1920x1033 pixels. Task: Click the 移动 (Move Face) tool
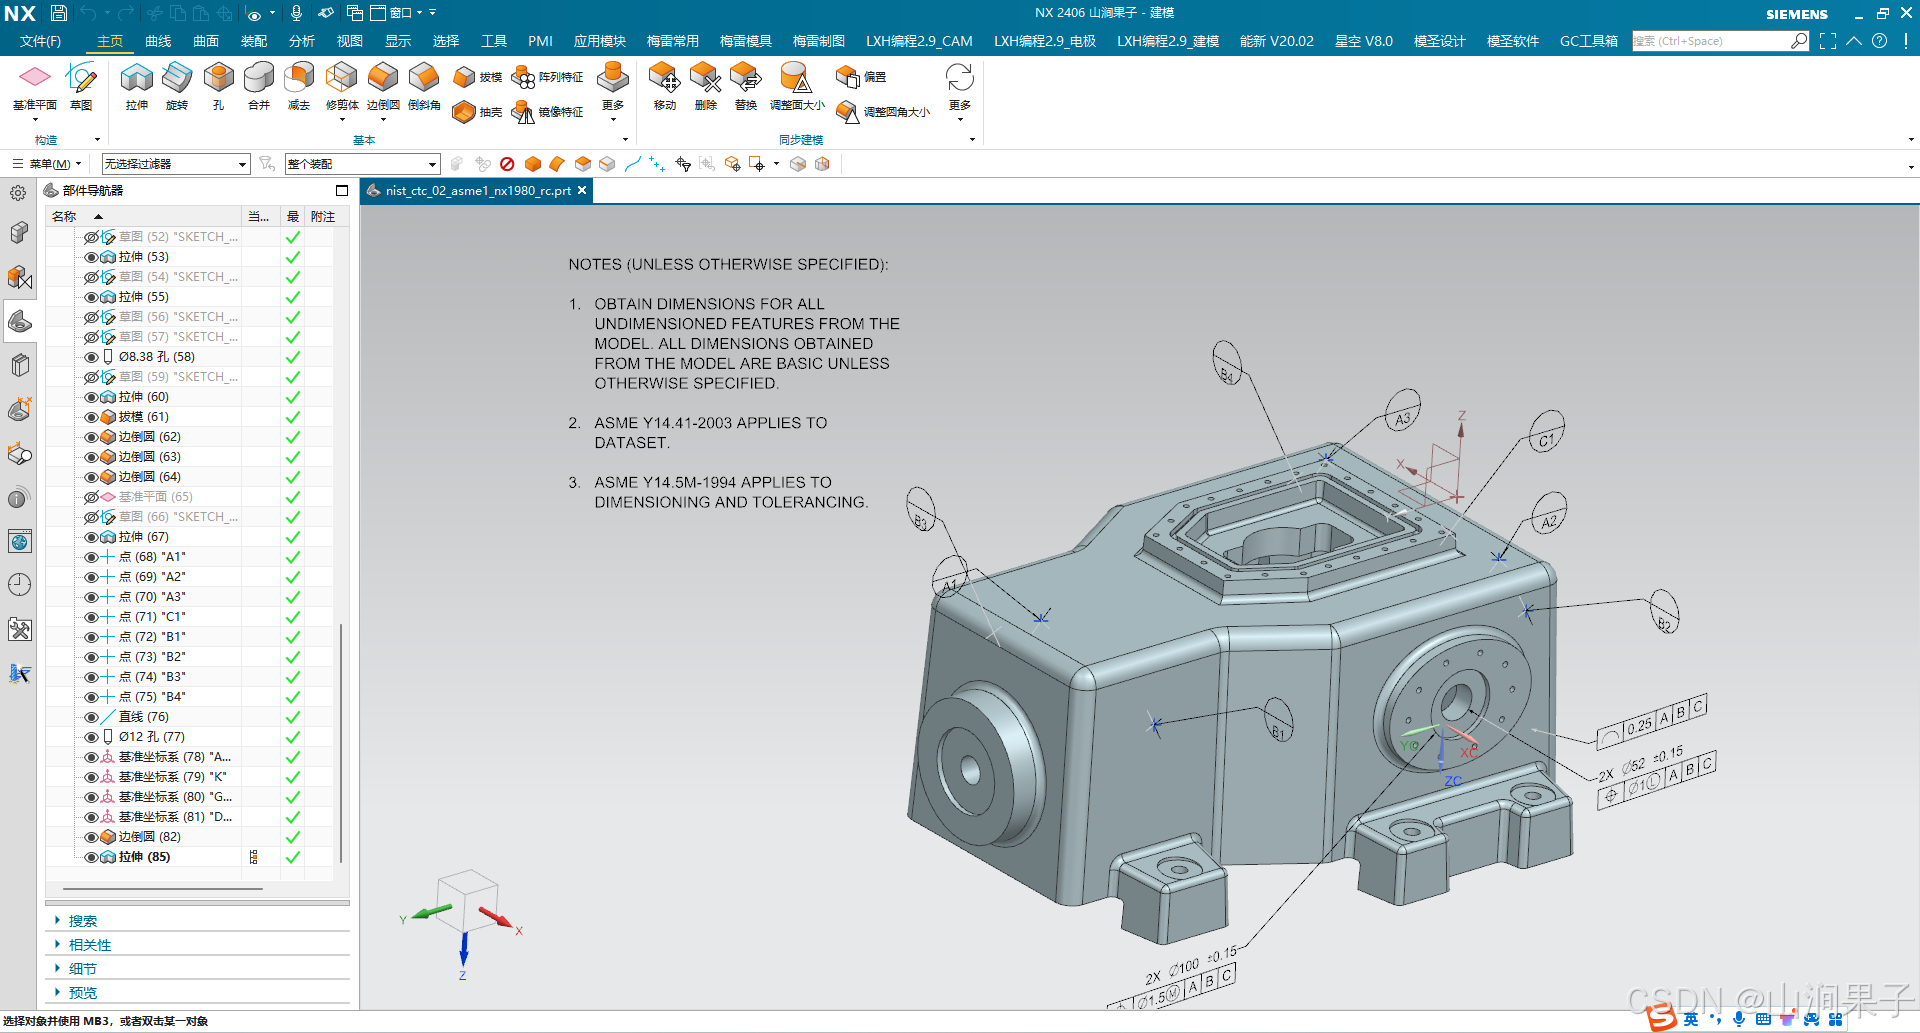665,85
